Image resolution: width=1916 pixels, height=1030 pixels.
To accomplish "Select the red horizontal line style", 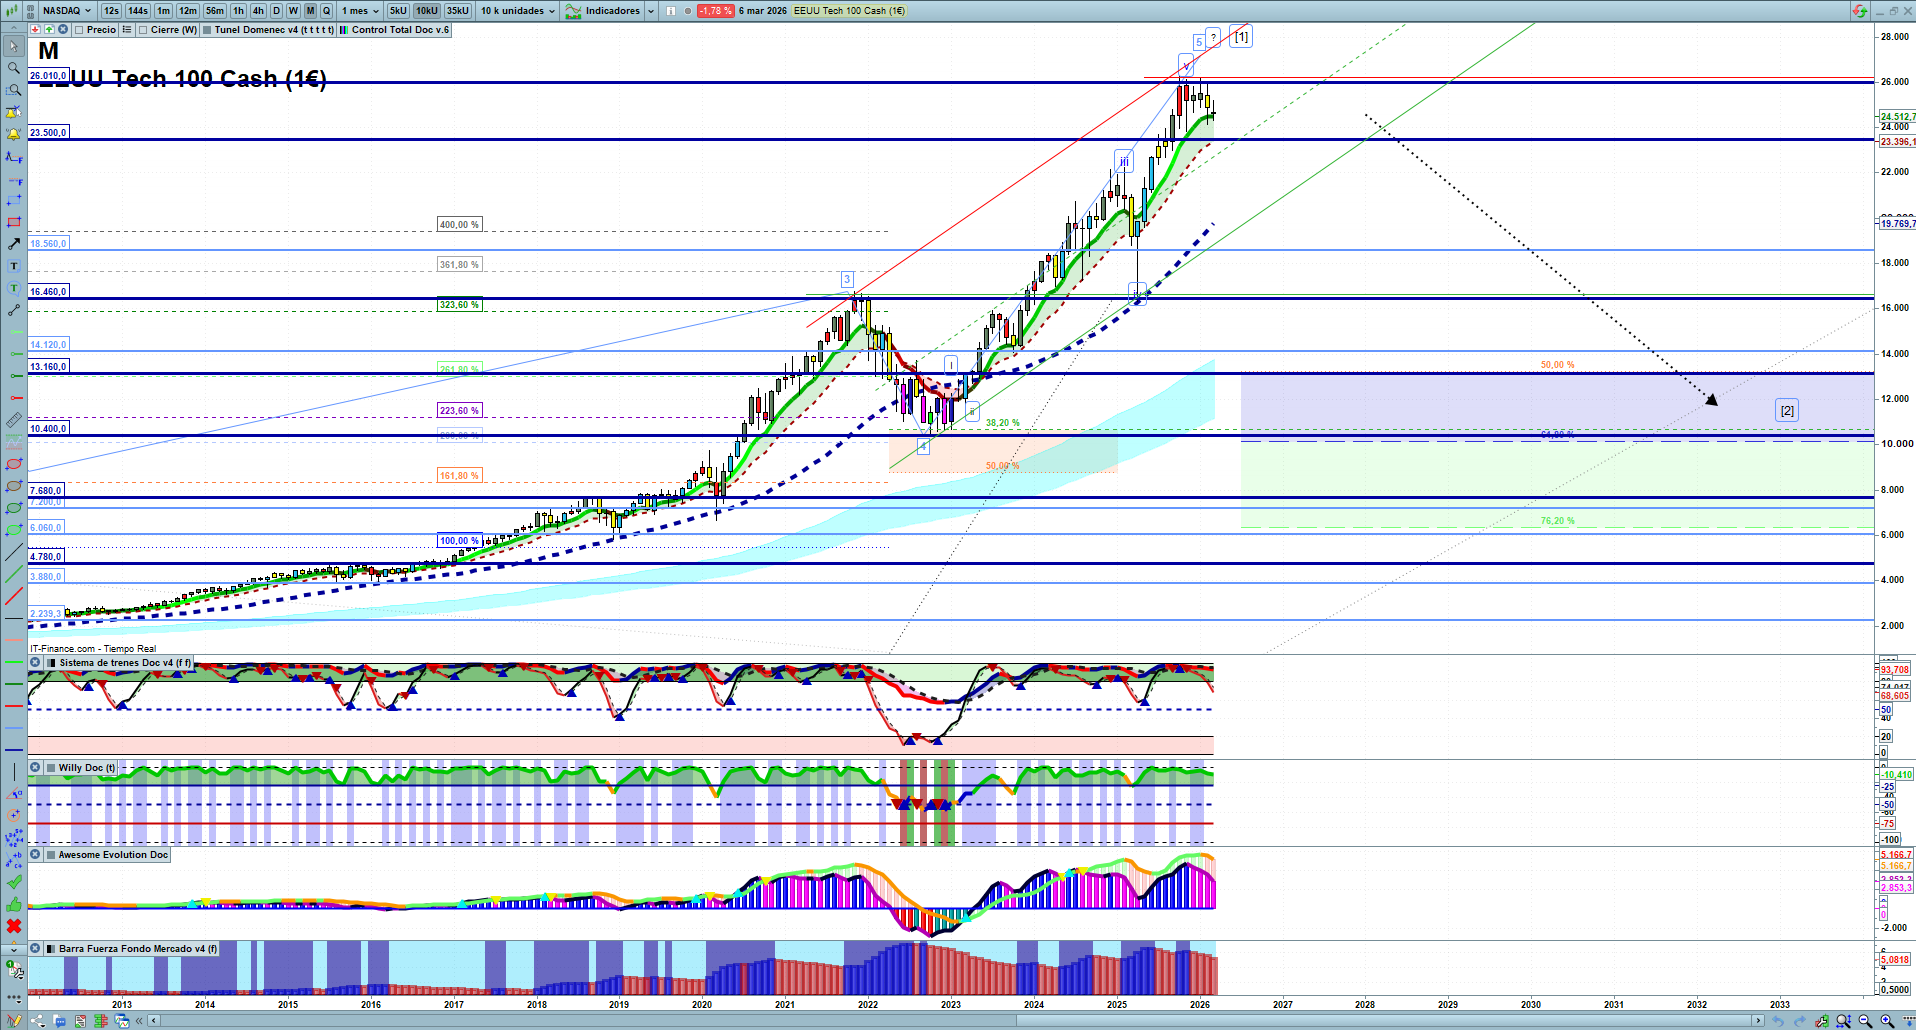I will (x=14, y=706).
